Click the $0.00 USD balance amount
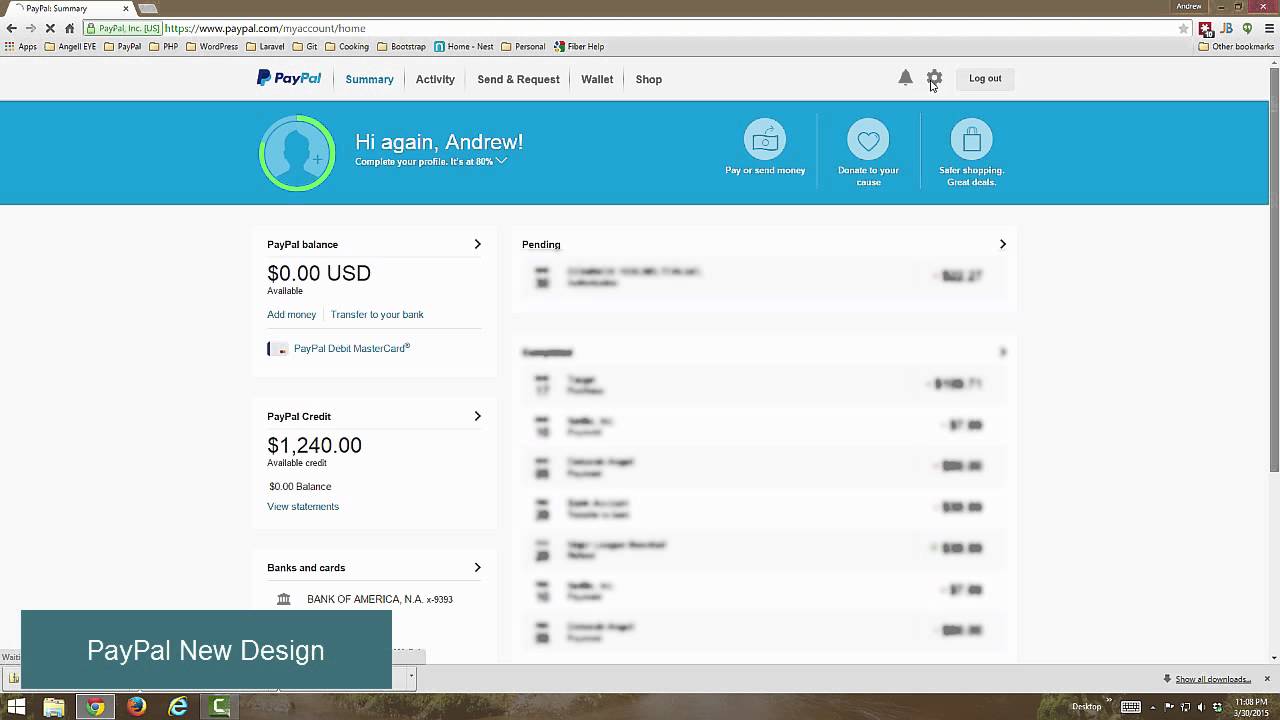Screen dimensions: 1280x720 pos(319,273)
